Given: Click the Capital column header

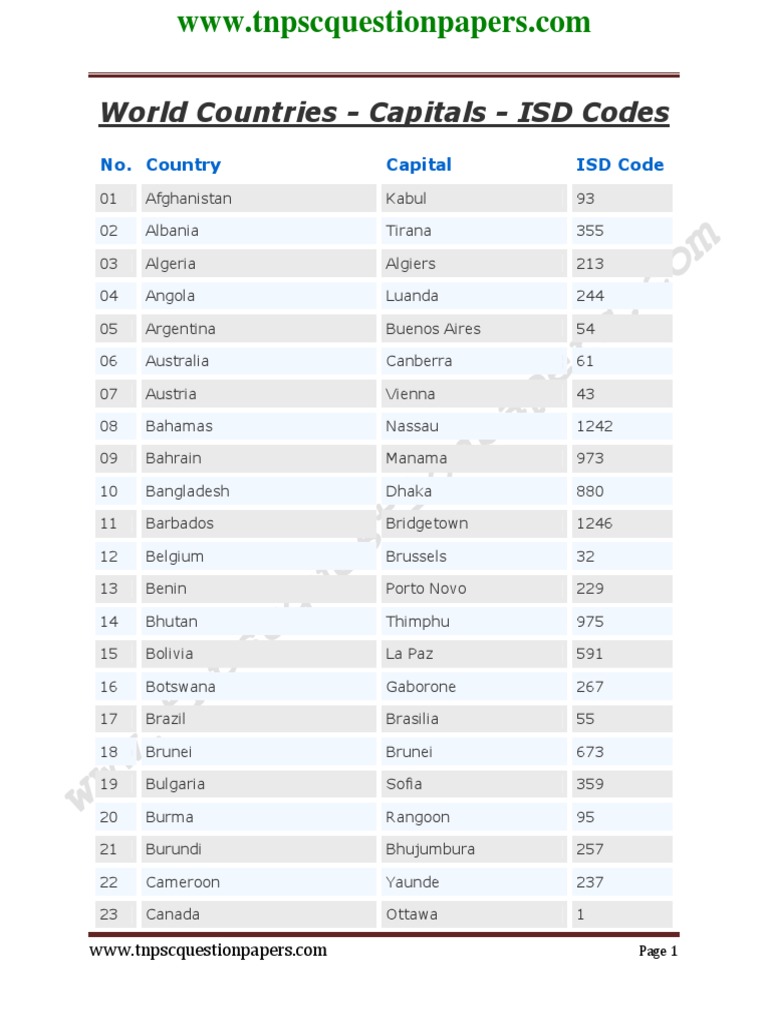Looking at the screenshot, I should coord(418,165).
